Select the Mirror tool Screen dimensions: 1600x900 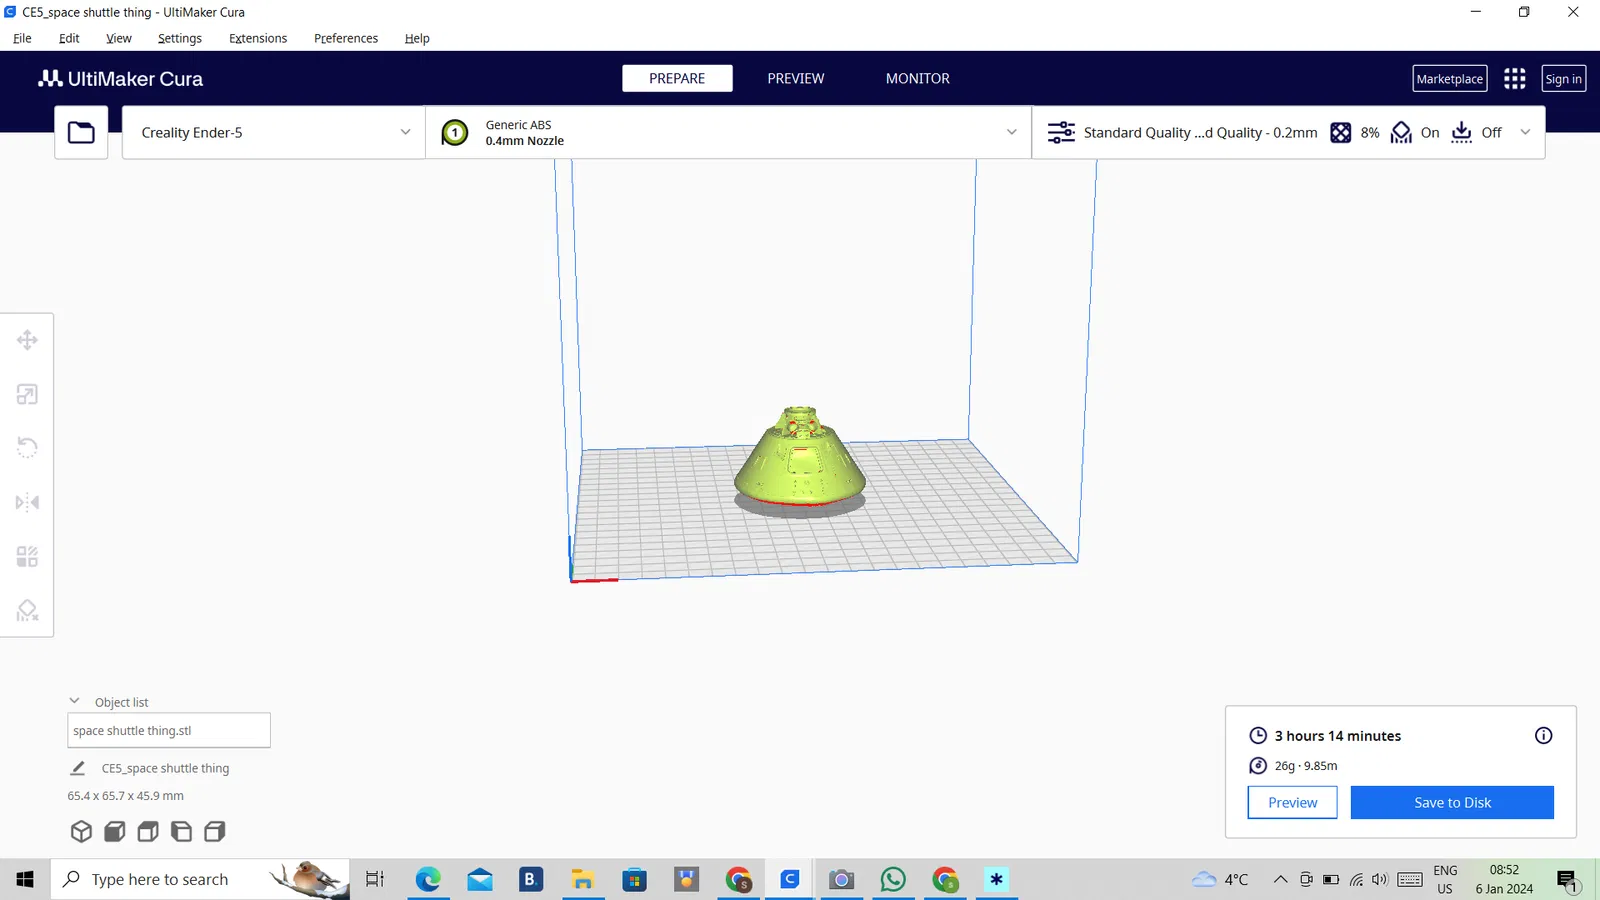tap(27, 502)
